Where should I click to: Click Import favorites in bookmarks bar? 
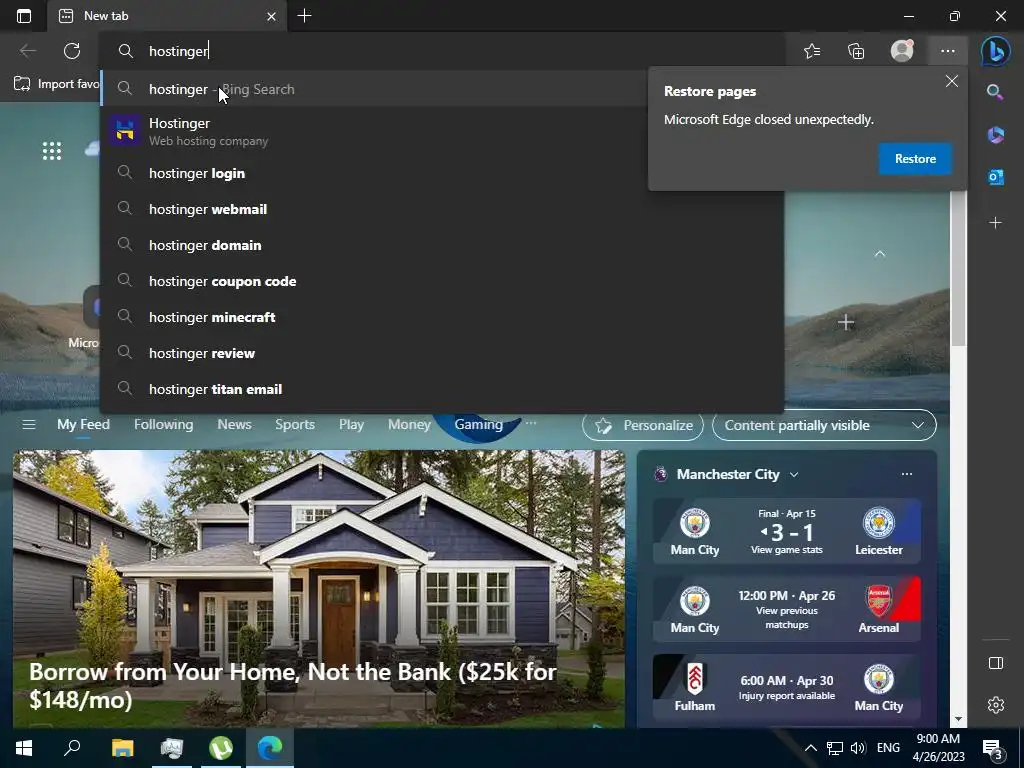click(x=56, y=84)
